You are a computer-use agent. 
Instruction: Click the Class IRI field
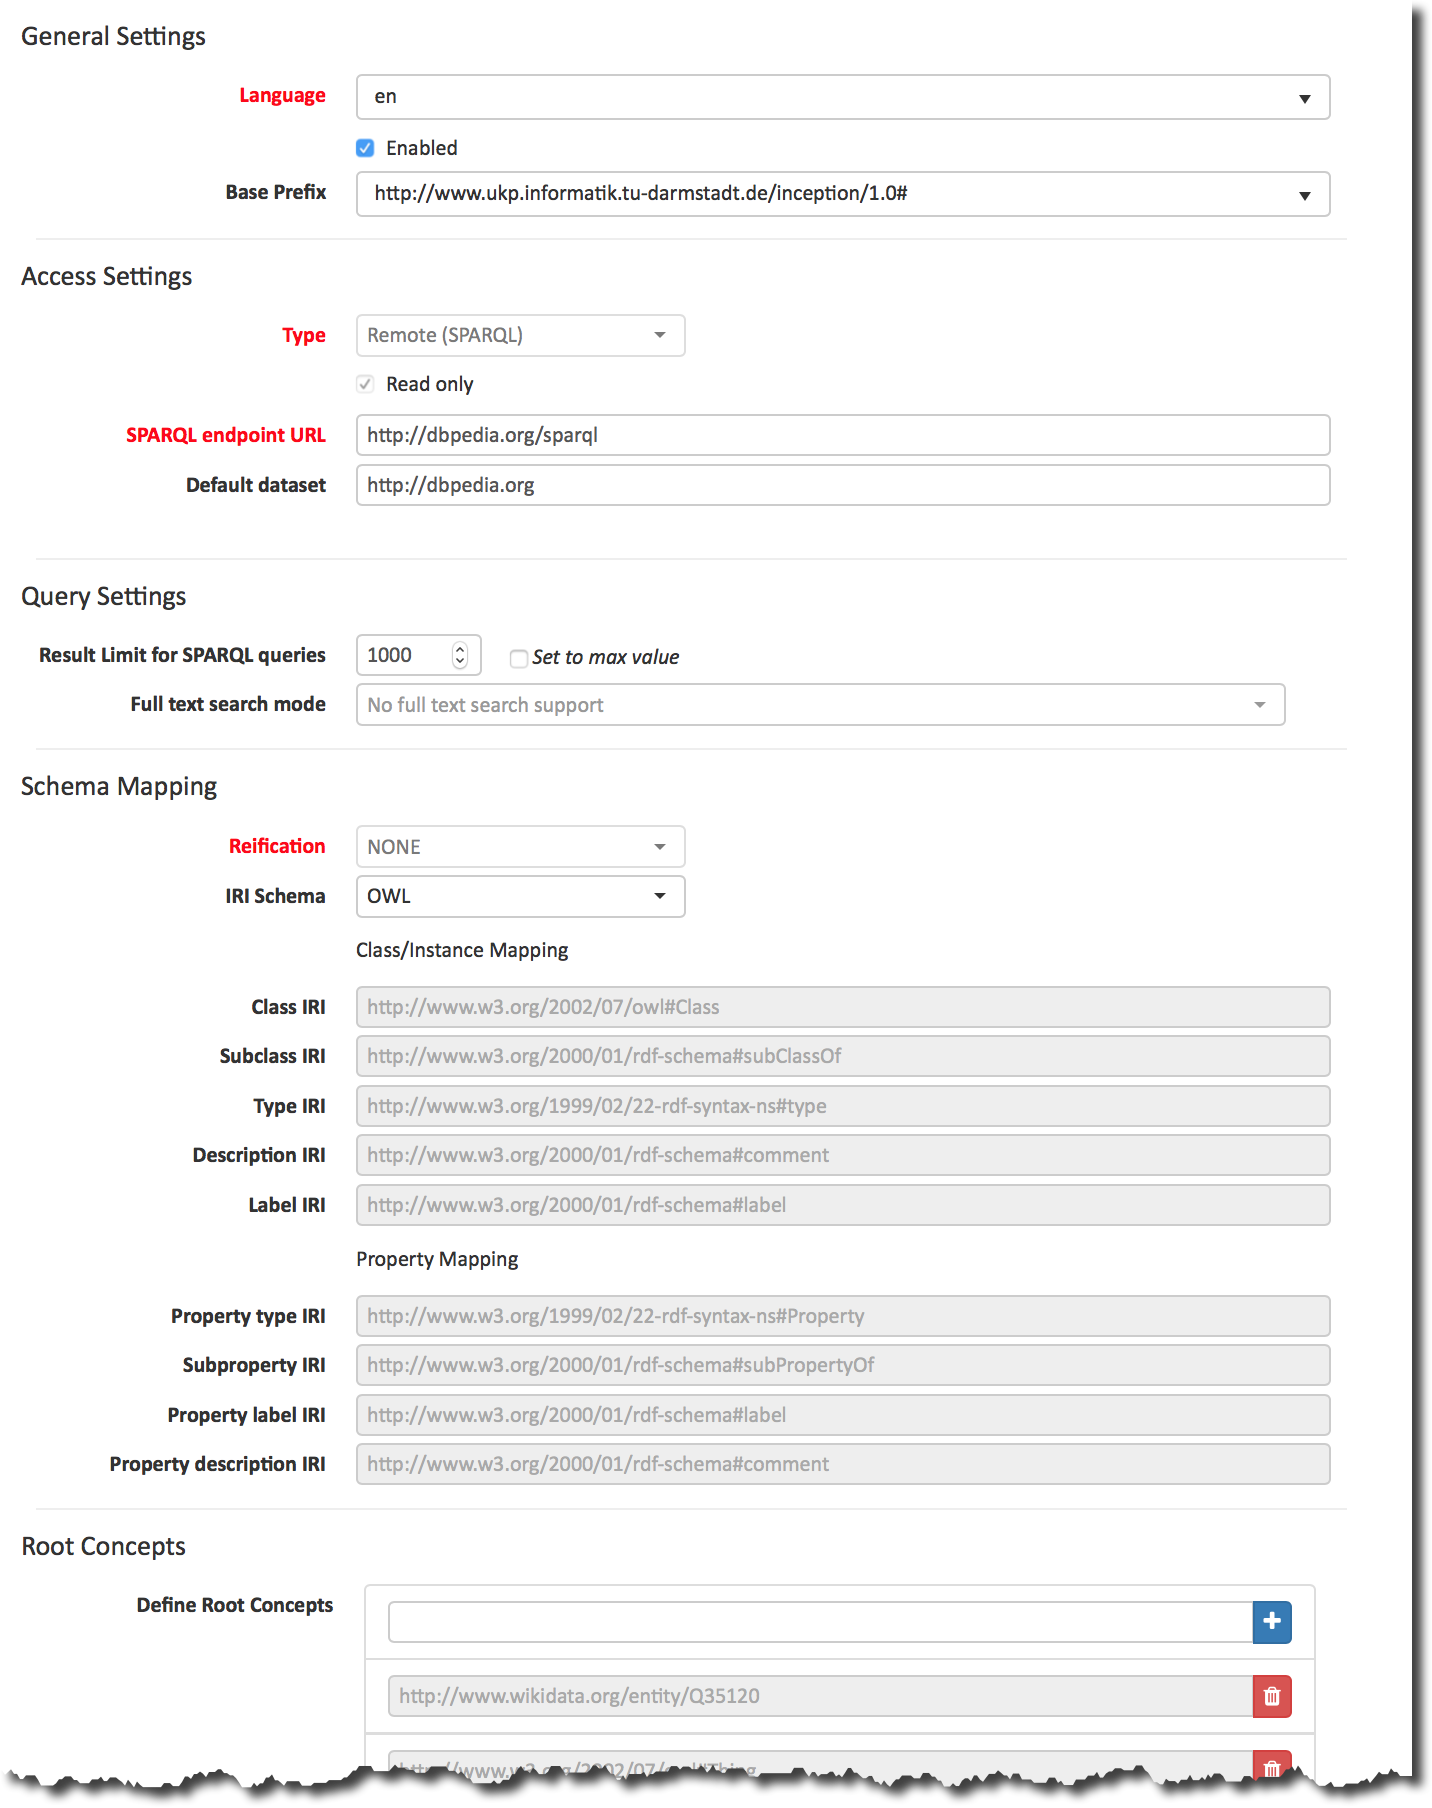point(842,1007)
